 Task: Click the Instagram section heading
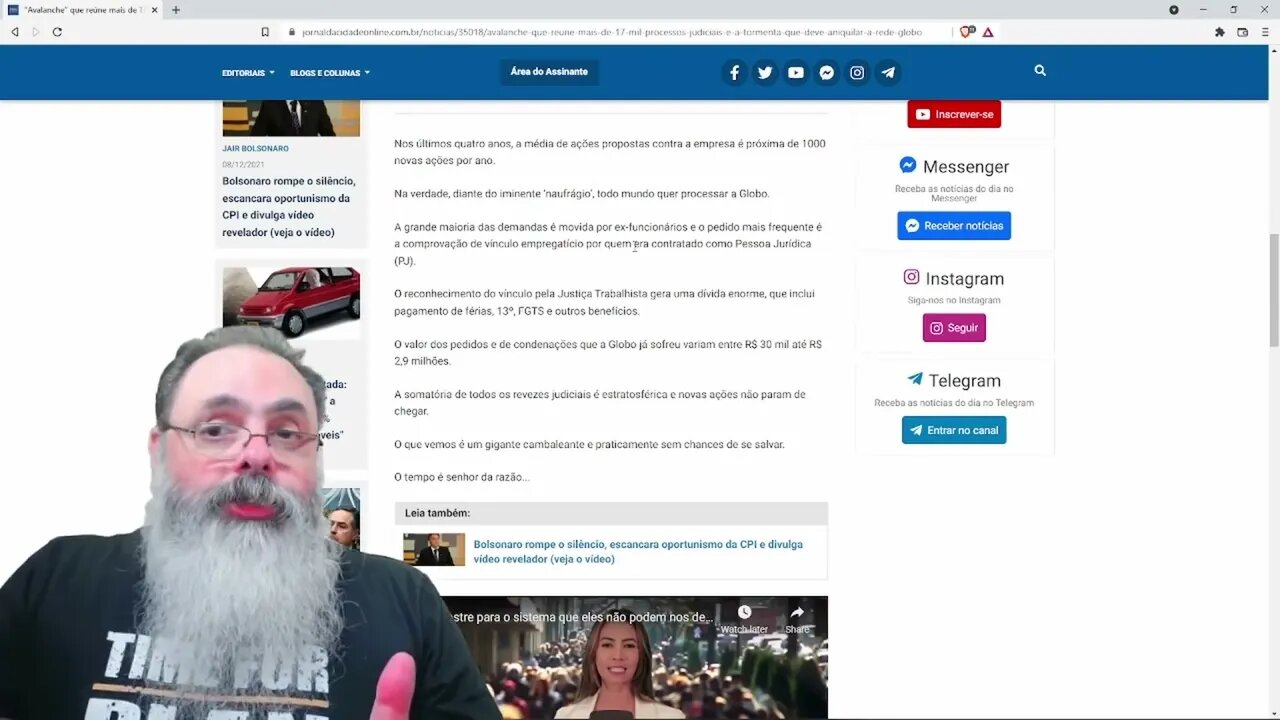tap(954, 278)
